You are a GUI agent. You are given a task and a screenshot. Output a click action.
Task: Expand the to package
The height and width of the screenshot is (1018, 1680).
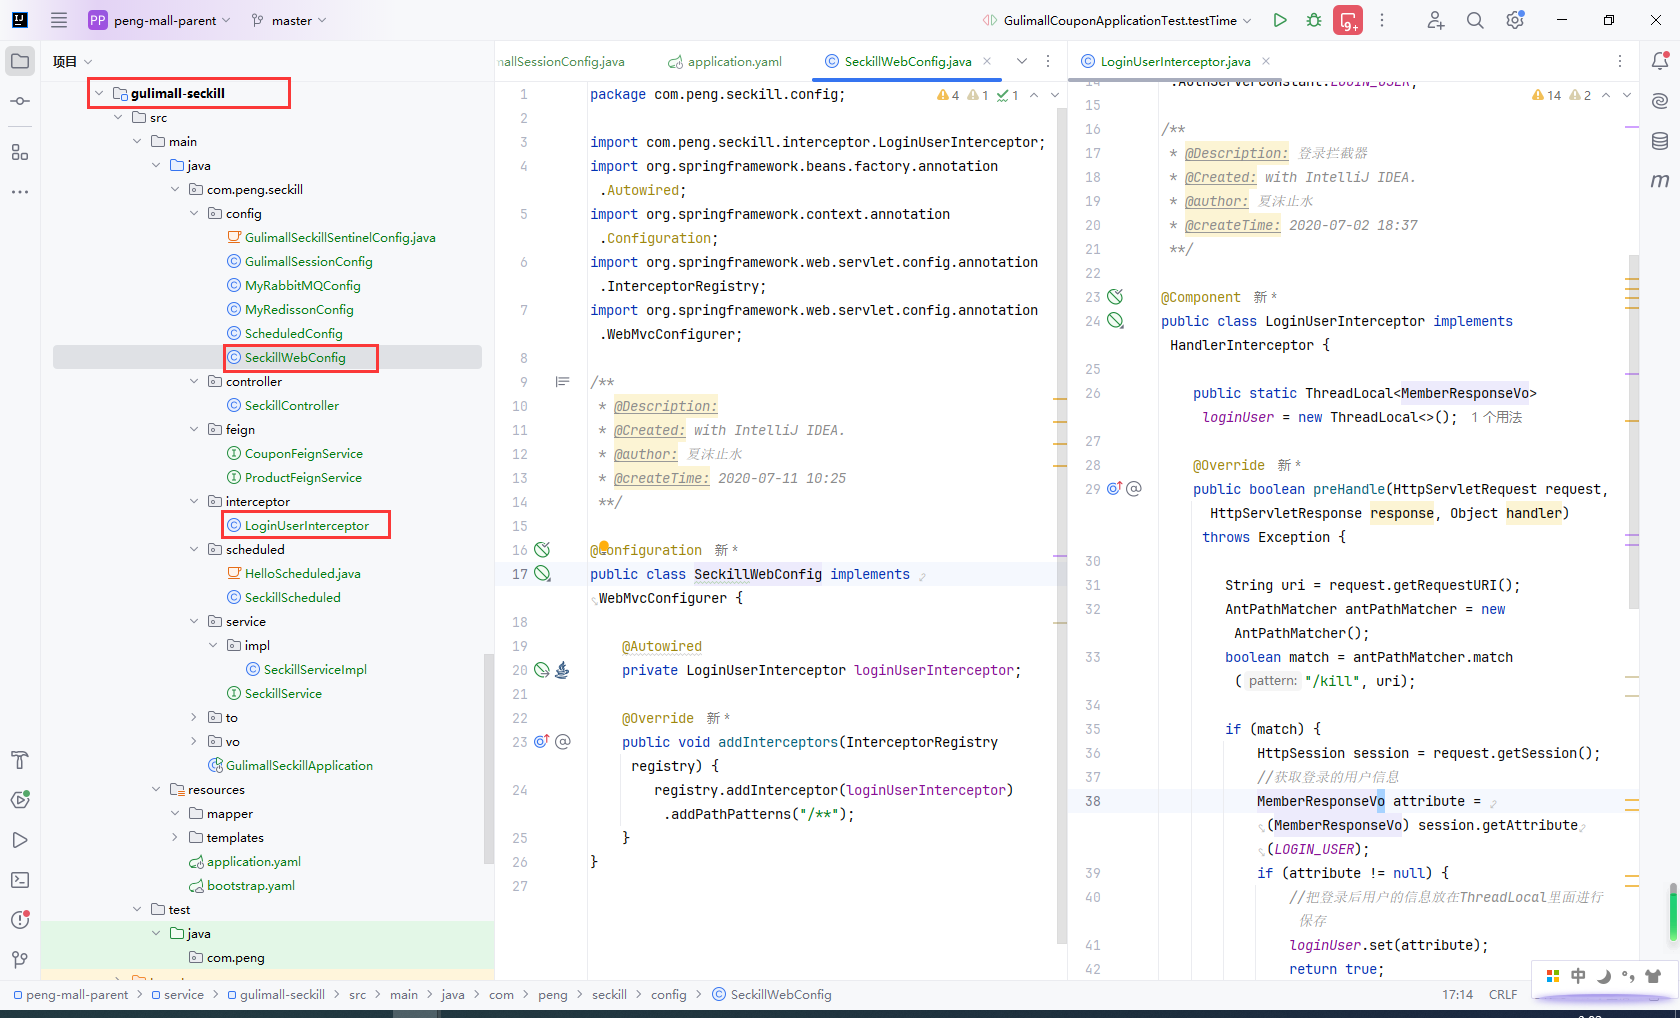194,717
